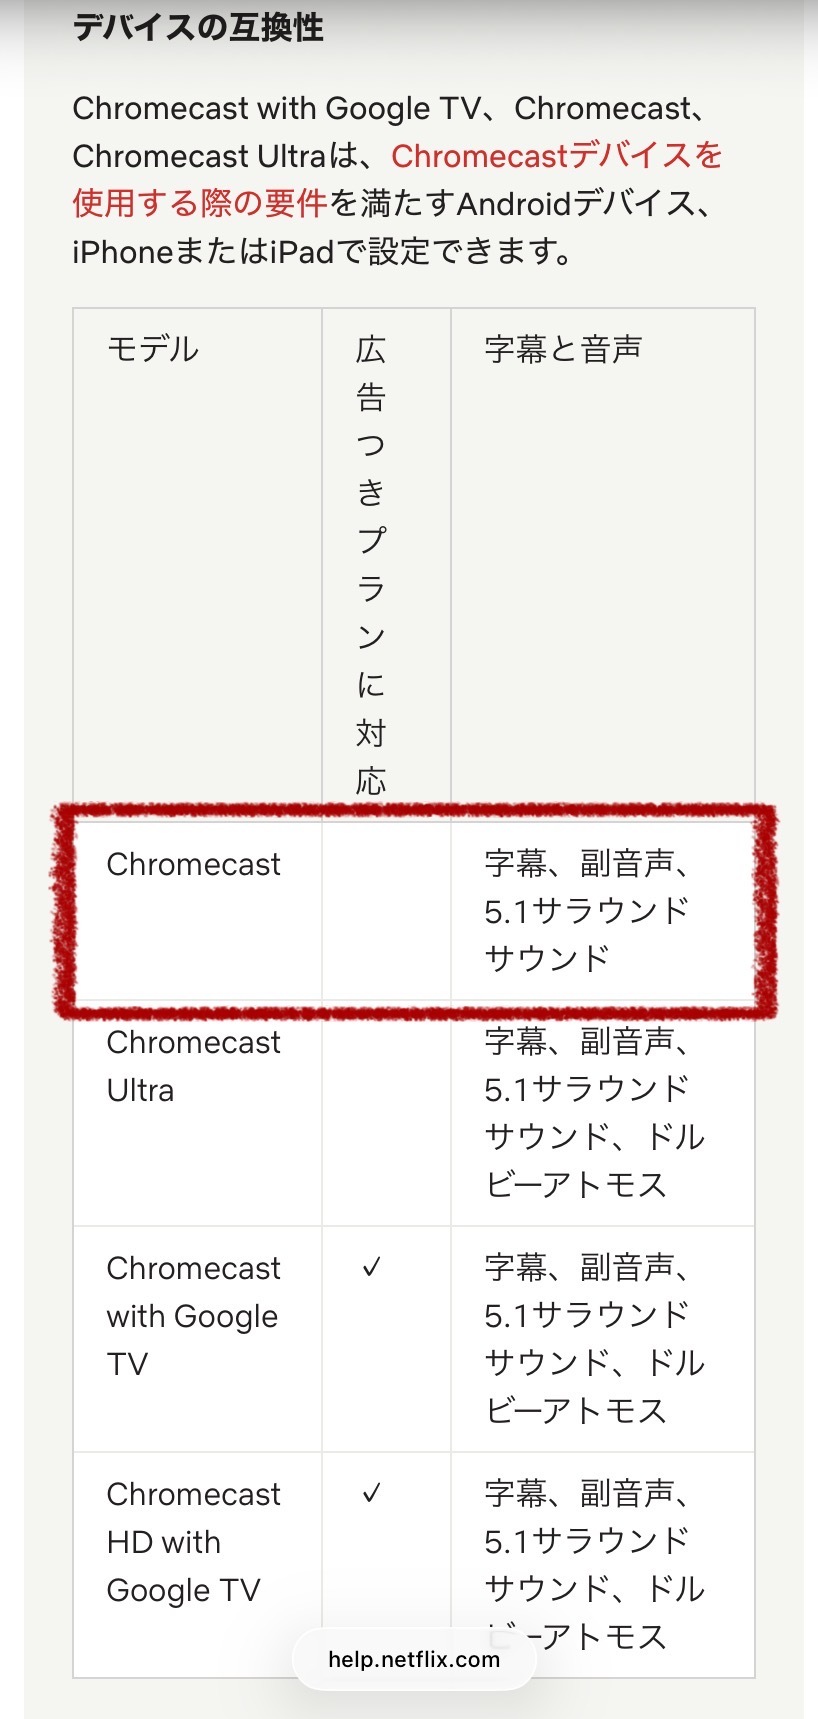Click the intro paragraph text mentioning iPhoneまたはiPad
The image size is (818, 1719).
(322, 252)
